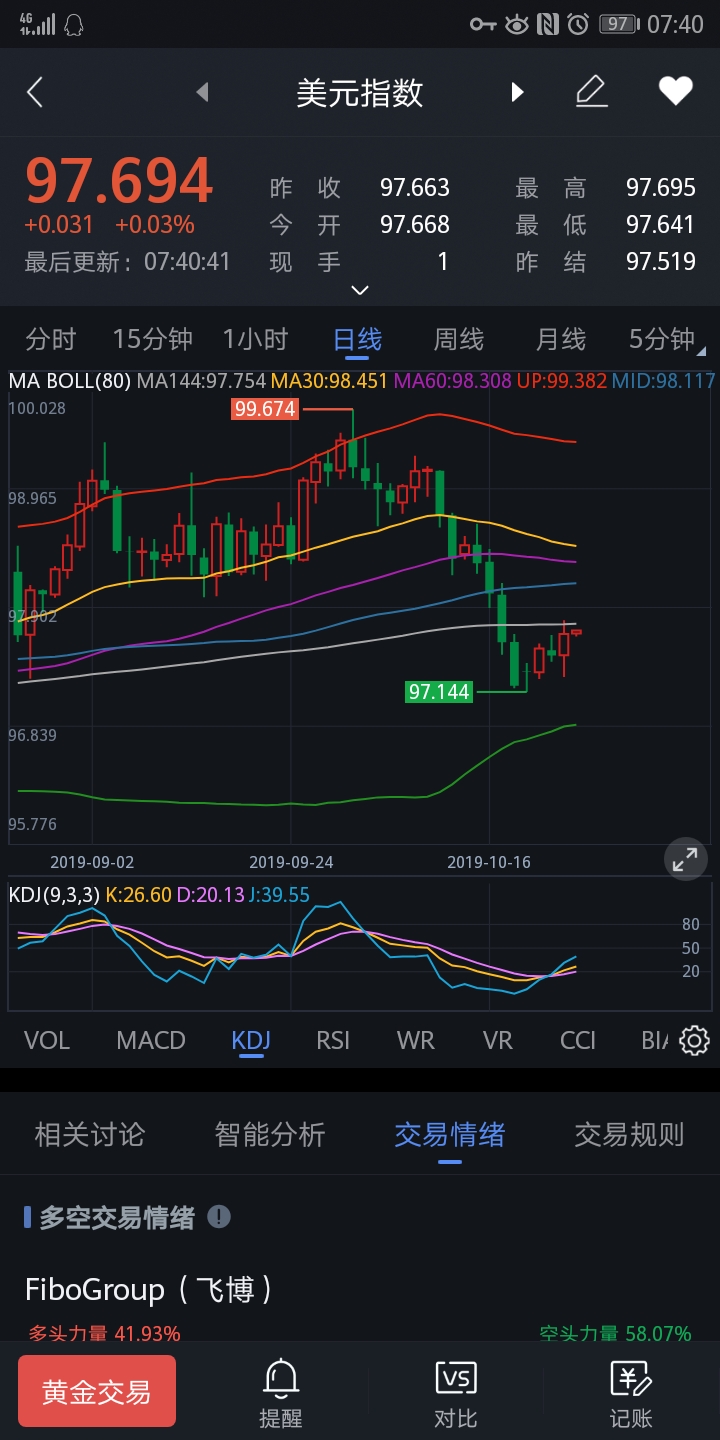Tap the 99.674 high price marker
This screenshot has width=720, height=1440.
[265, 409]
